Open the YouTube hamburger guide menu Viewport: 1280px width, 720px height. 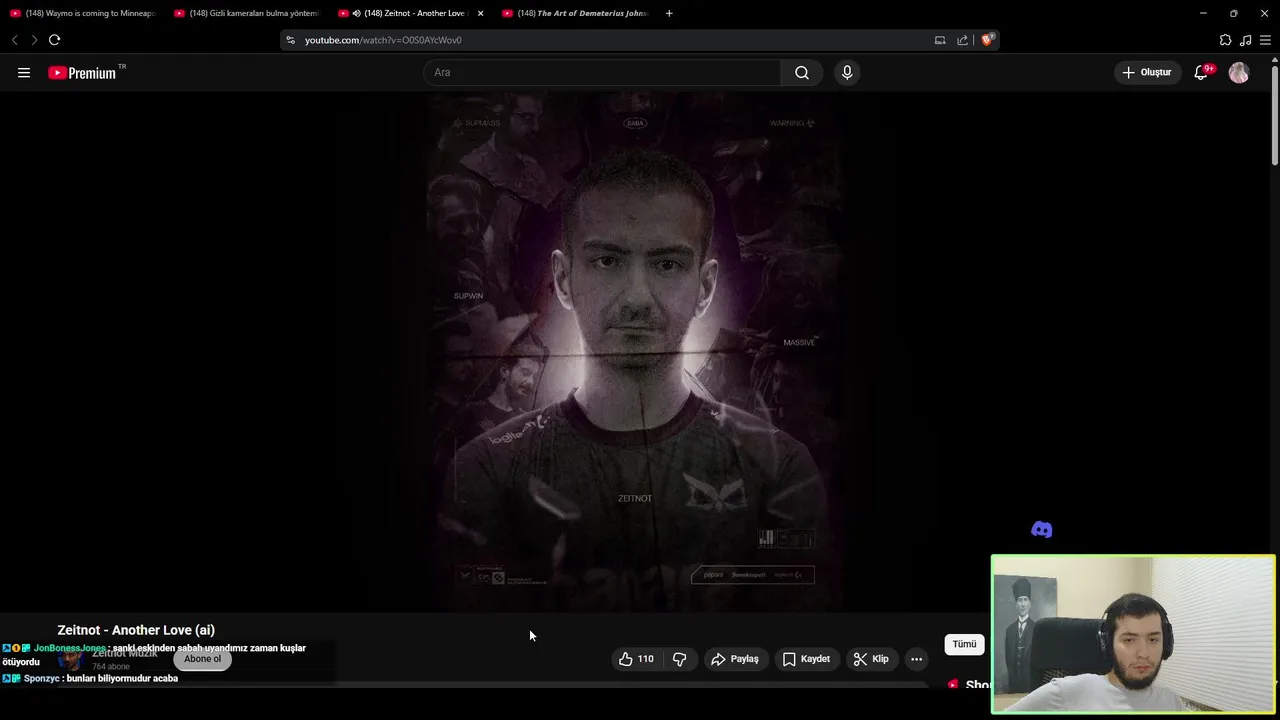point(24,72)
